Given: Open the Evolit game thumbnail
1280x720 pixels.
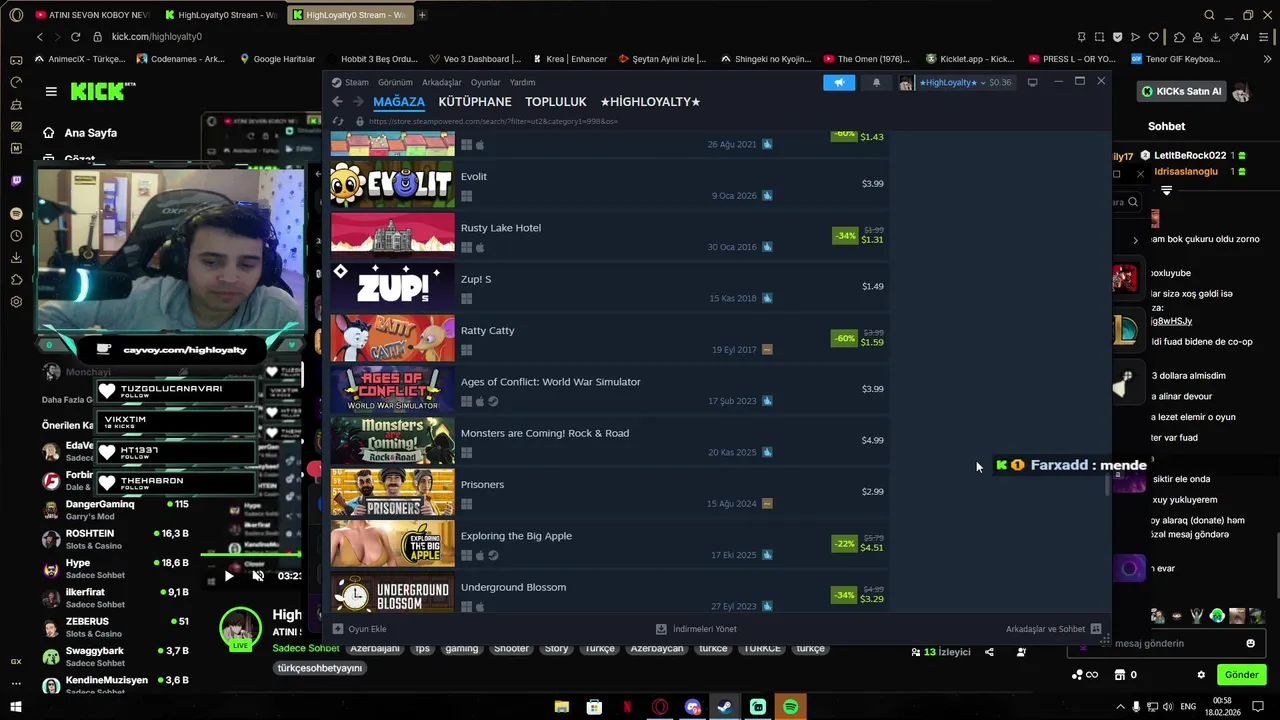Looking at the screenshot, I should (392, 183).
